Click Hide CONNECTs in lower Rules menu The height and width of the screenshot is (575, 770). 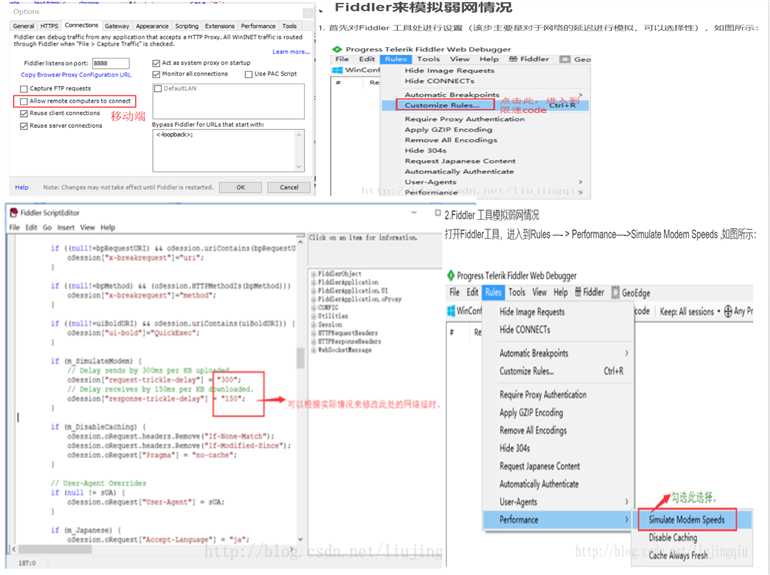tap(524, 329)
